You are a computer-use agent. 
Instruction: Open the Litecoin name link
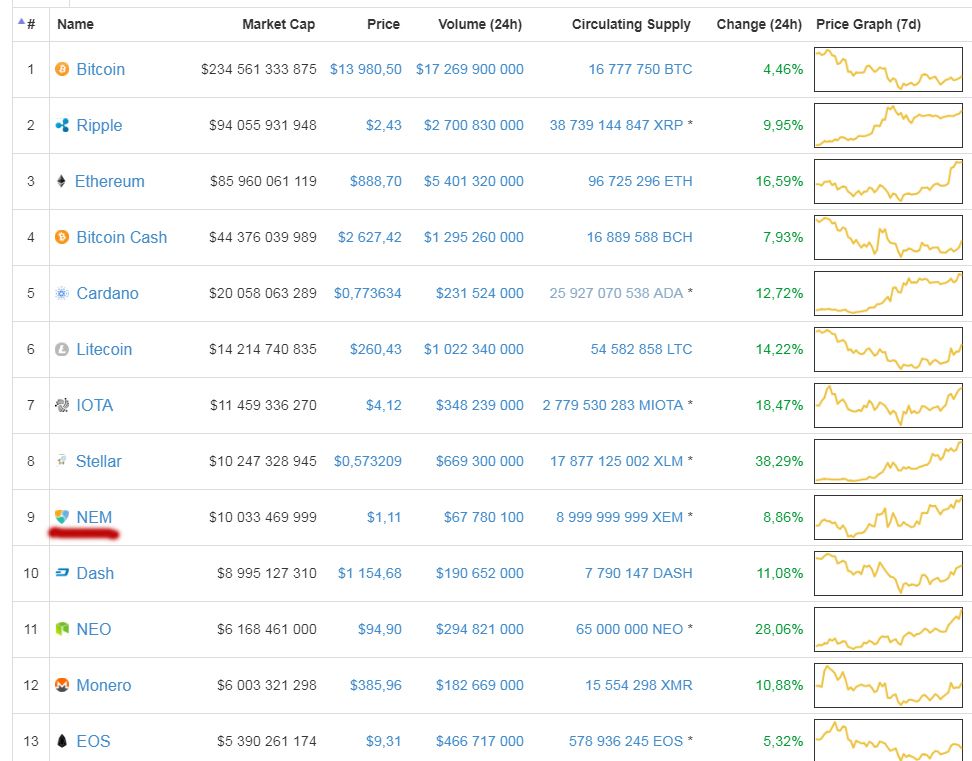(104, 350)
